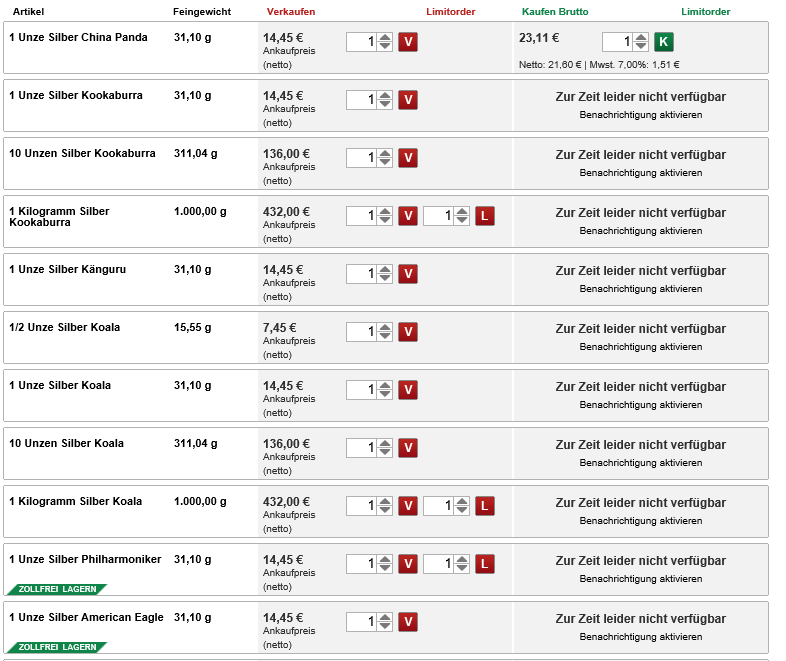Decrease sell quantity for 10 Unzen Kookaburra

tap(385, 163)
